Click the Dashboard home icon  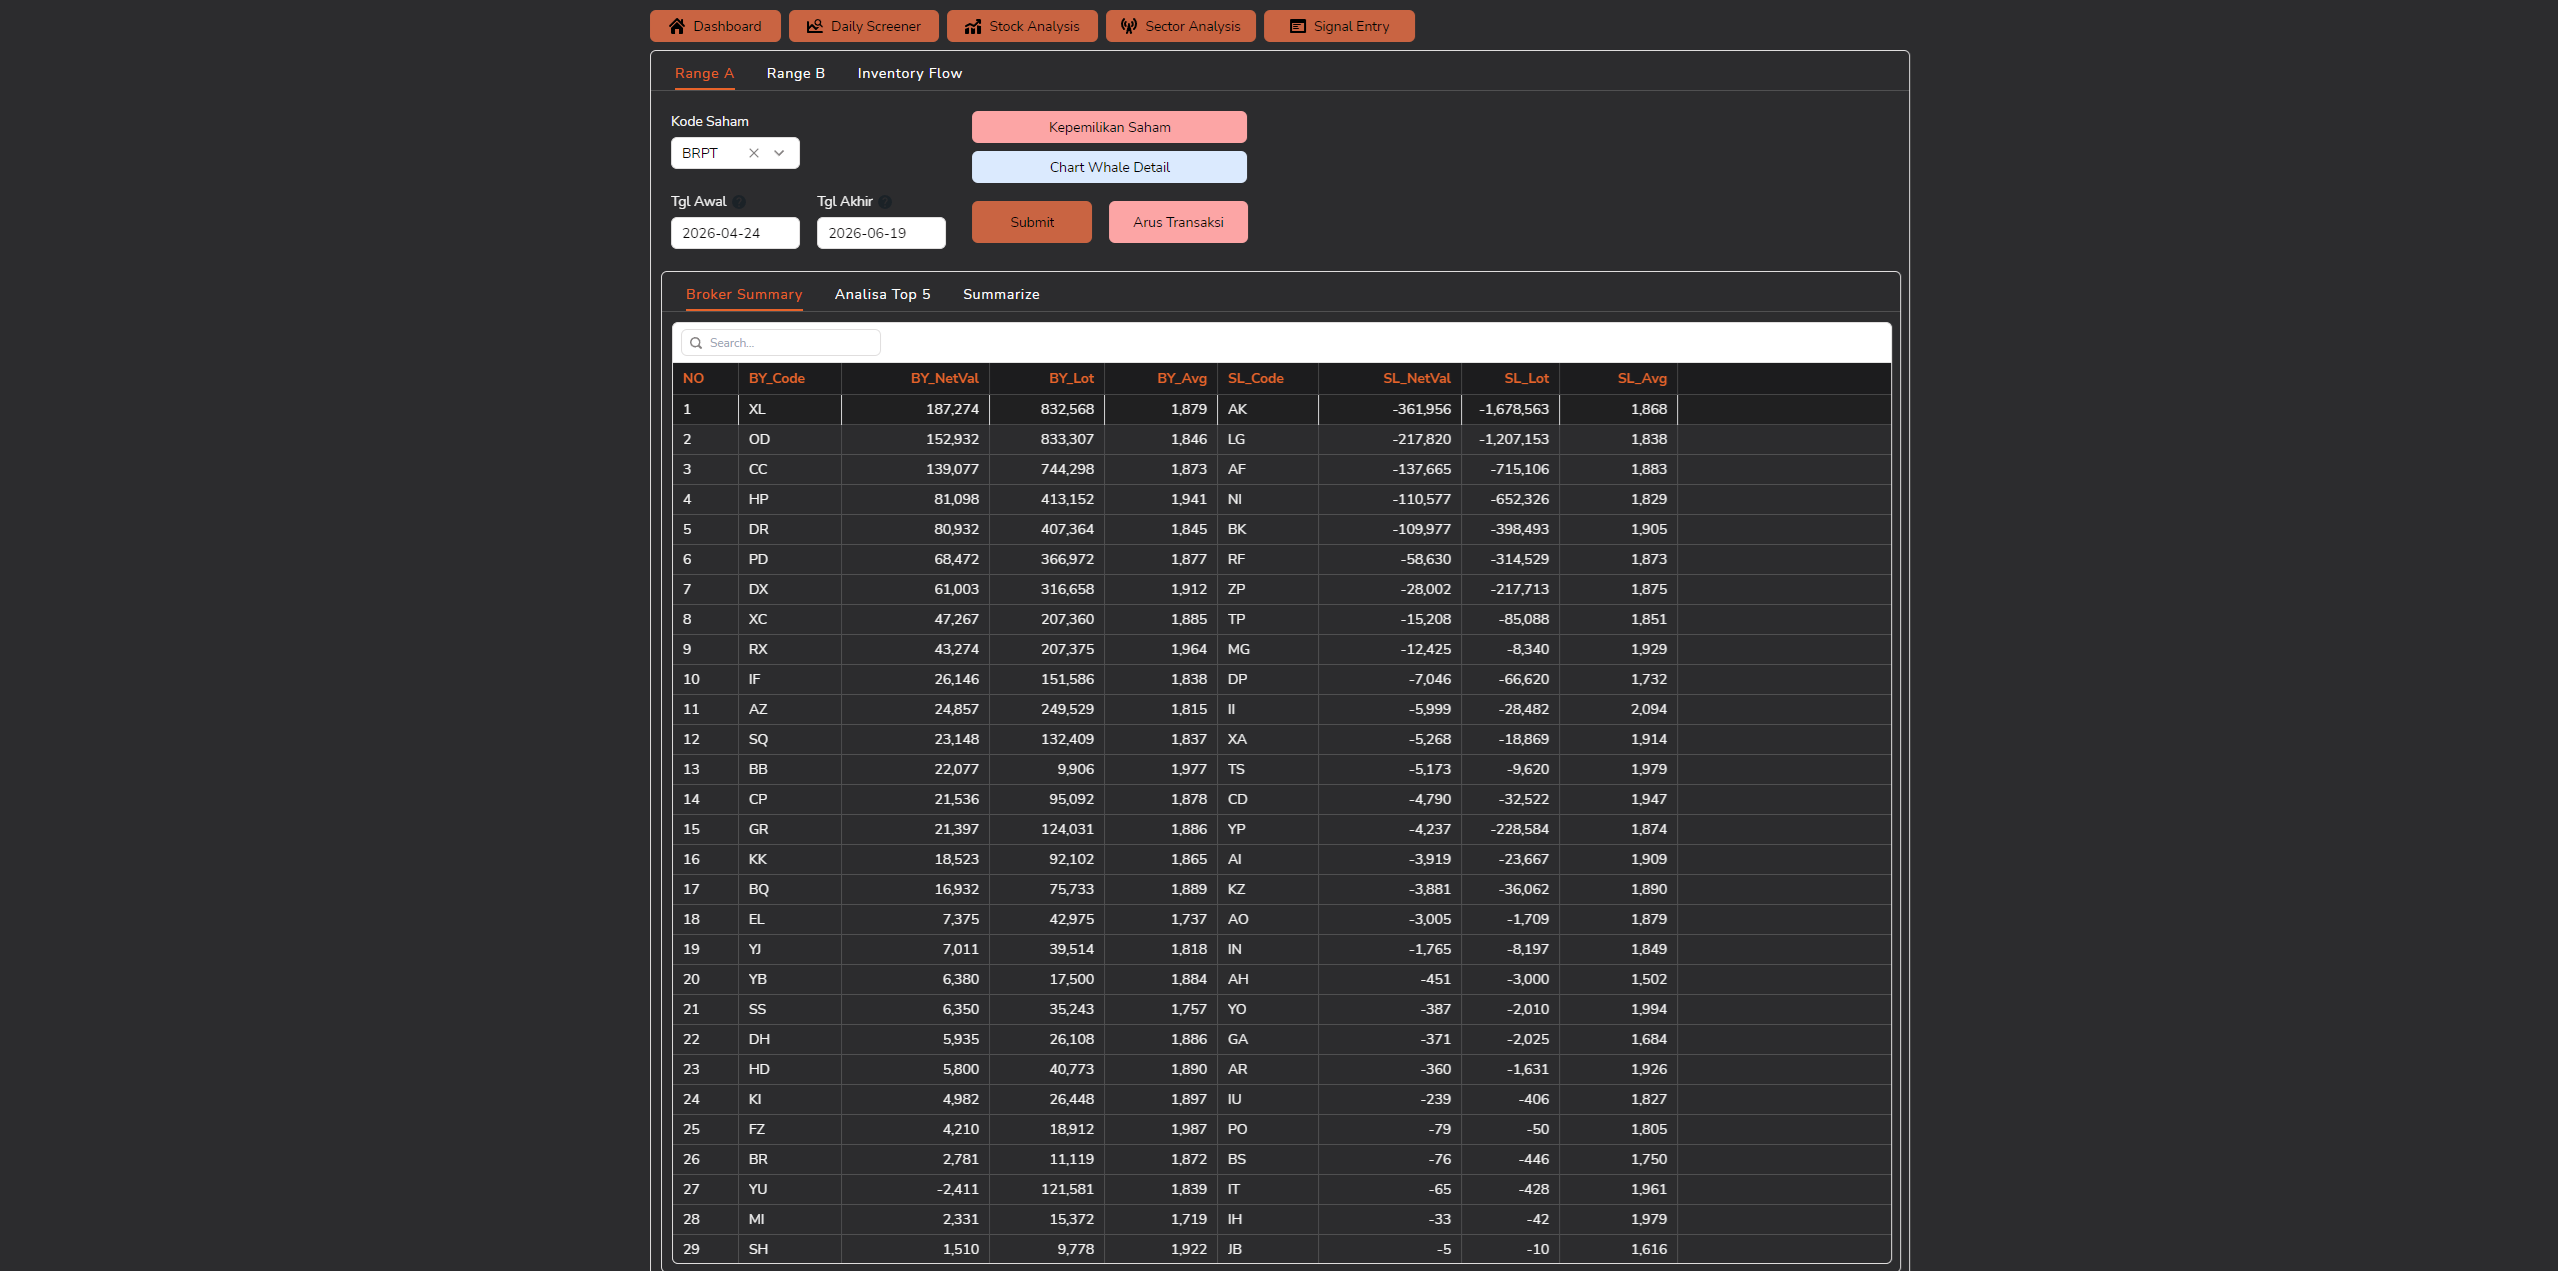677,26
